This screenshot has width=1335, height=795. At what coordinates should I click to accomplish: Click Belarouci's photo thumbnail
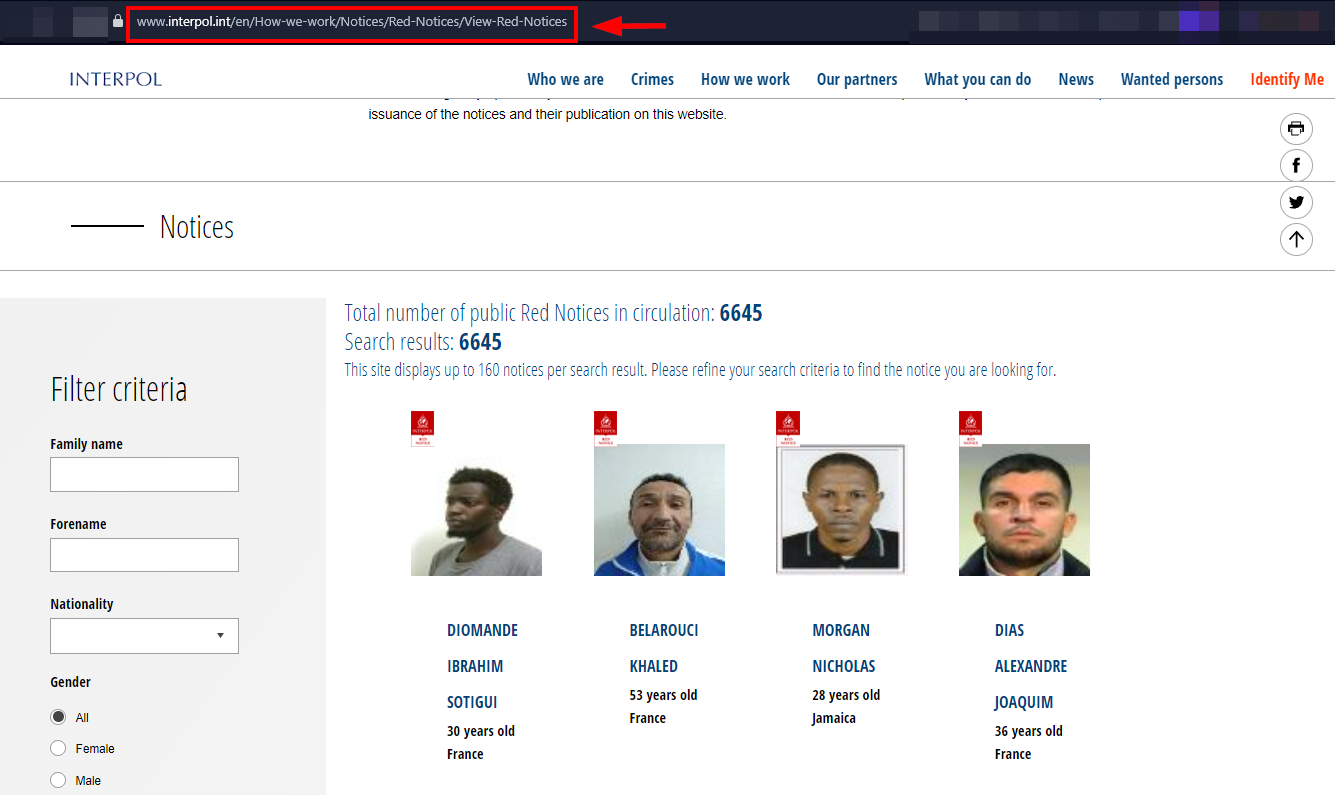pos(659,510)
